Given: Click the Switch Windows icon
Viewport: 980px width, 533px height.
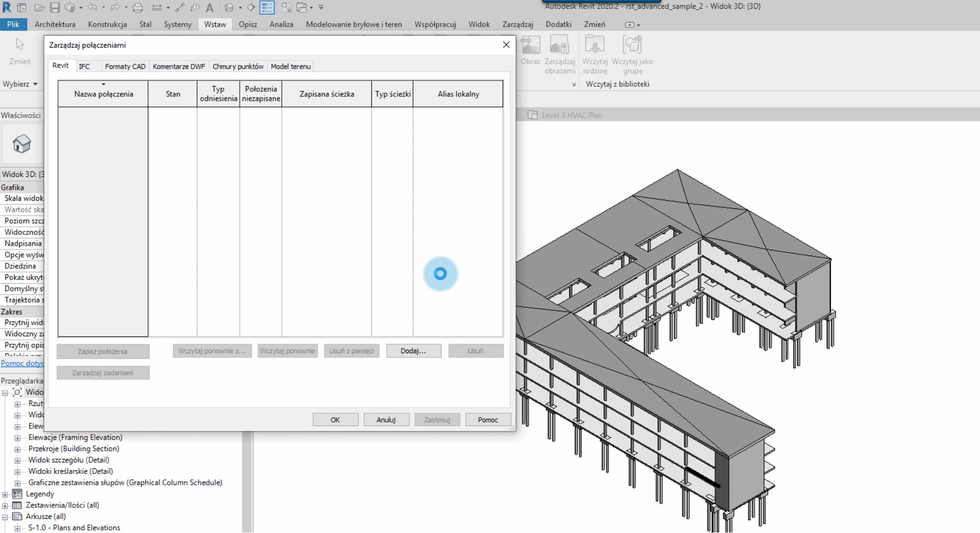Looking at the screenshot, I should (x=302, y=7).
